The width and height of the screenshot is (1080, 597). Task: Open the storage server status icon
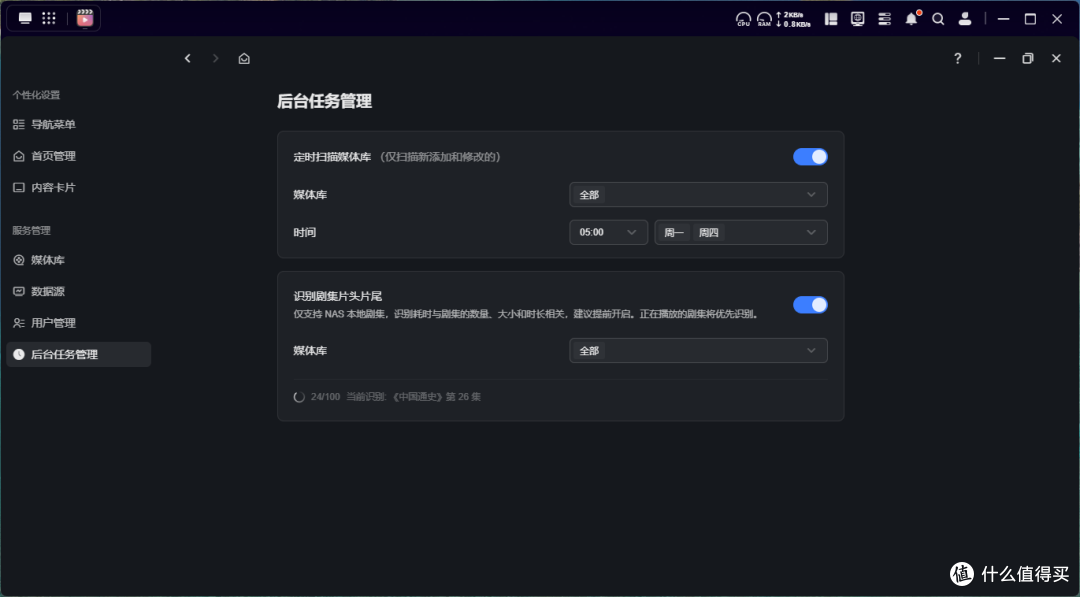[884, 19]
